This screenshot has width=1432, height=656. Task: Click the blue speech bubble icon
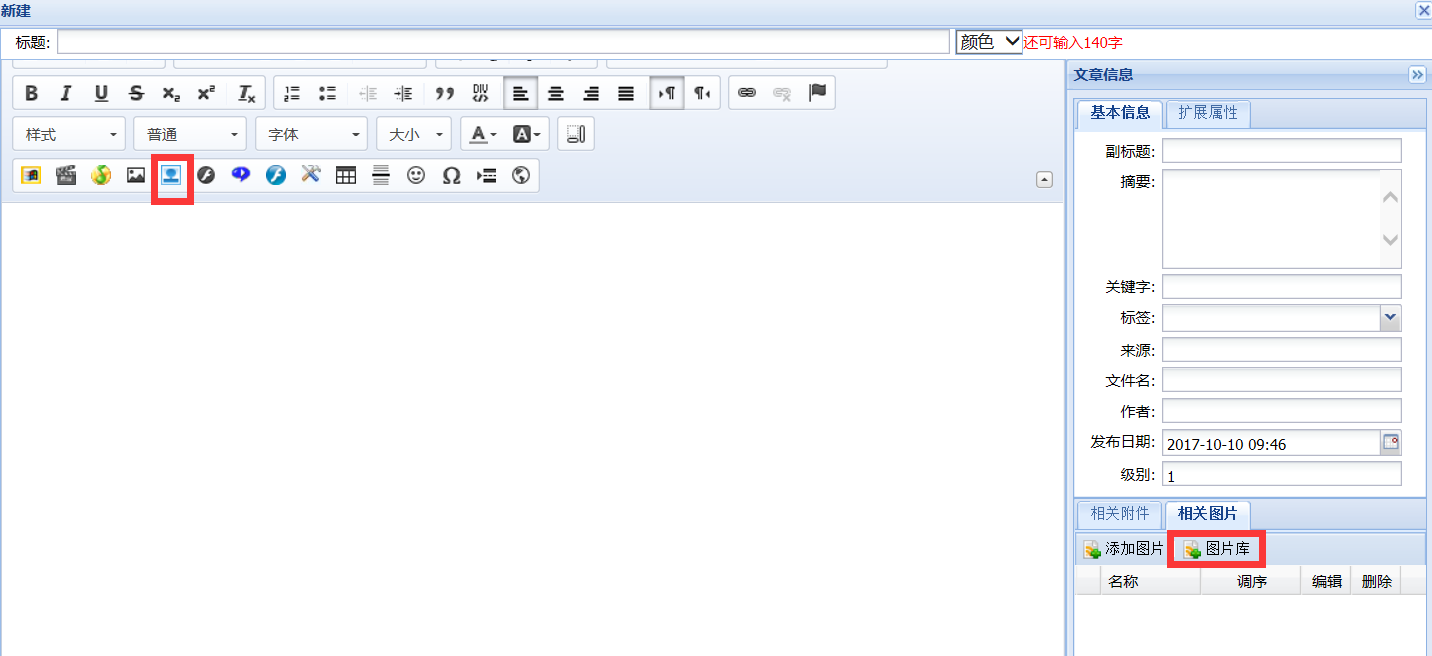click(241, 176)
